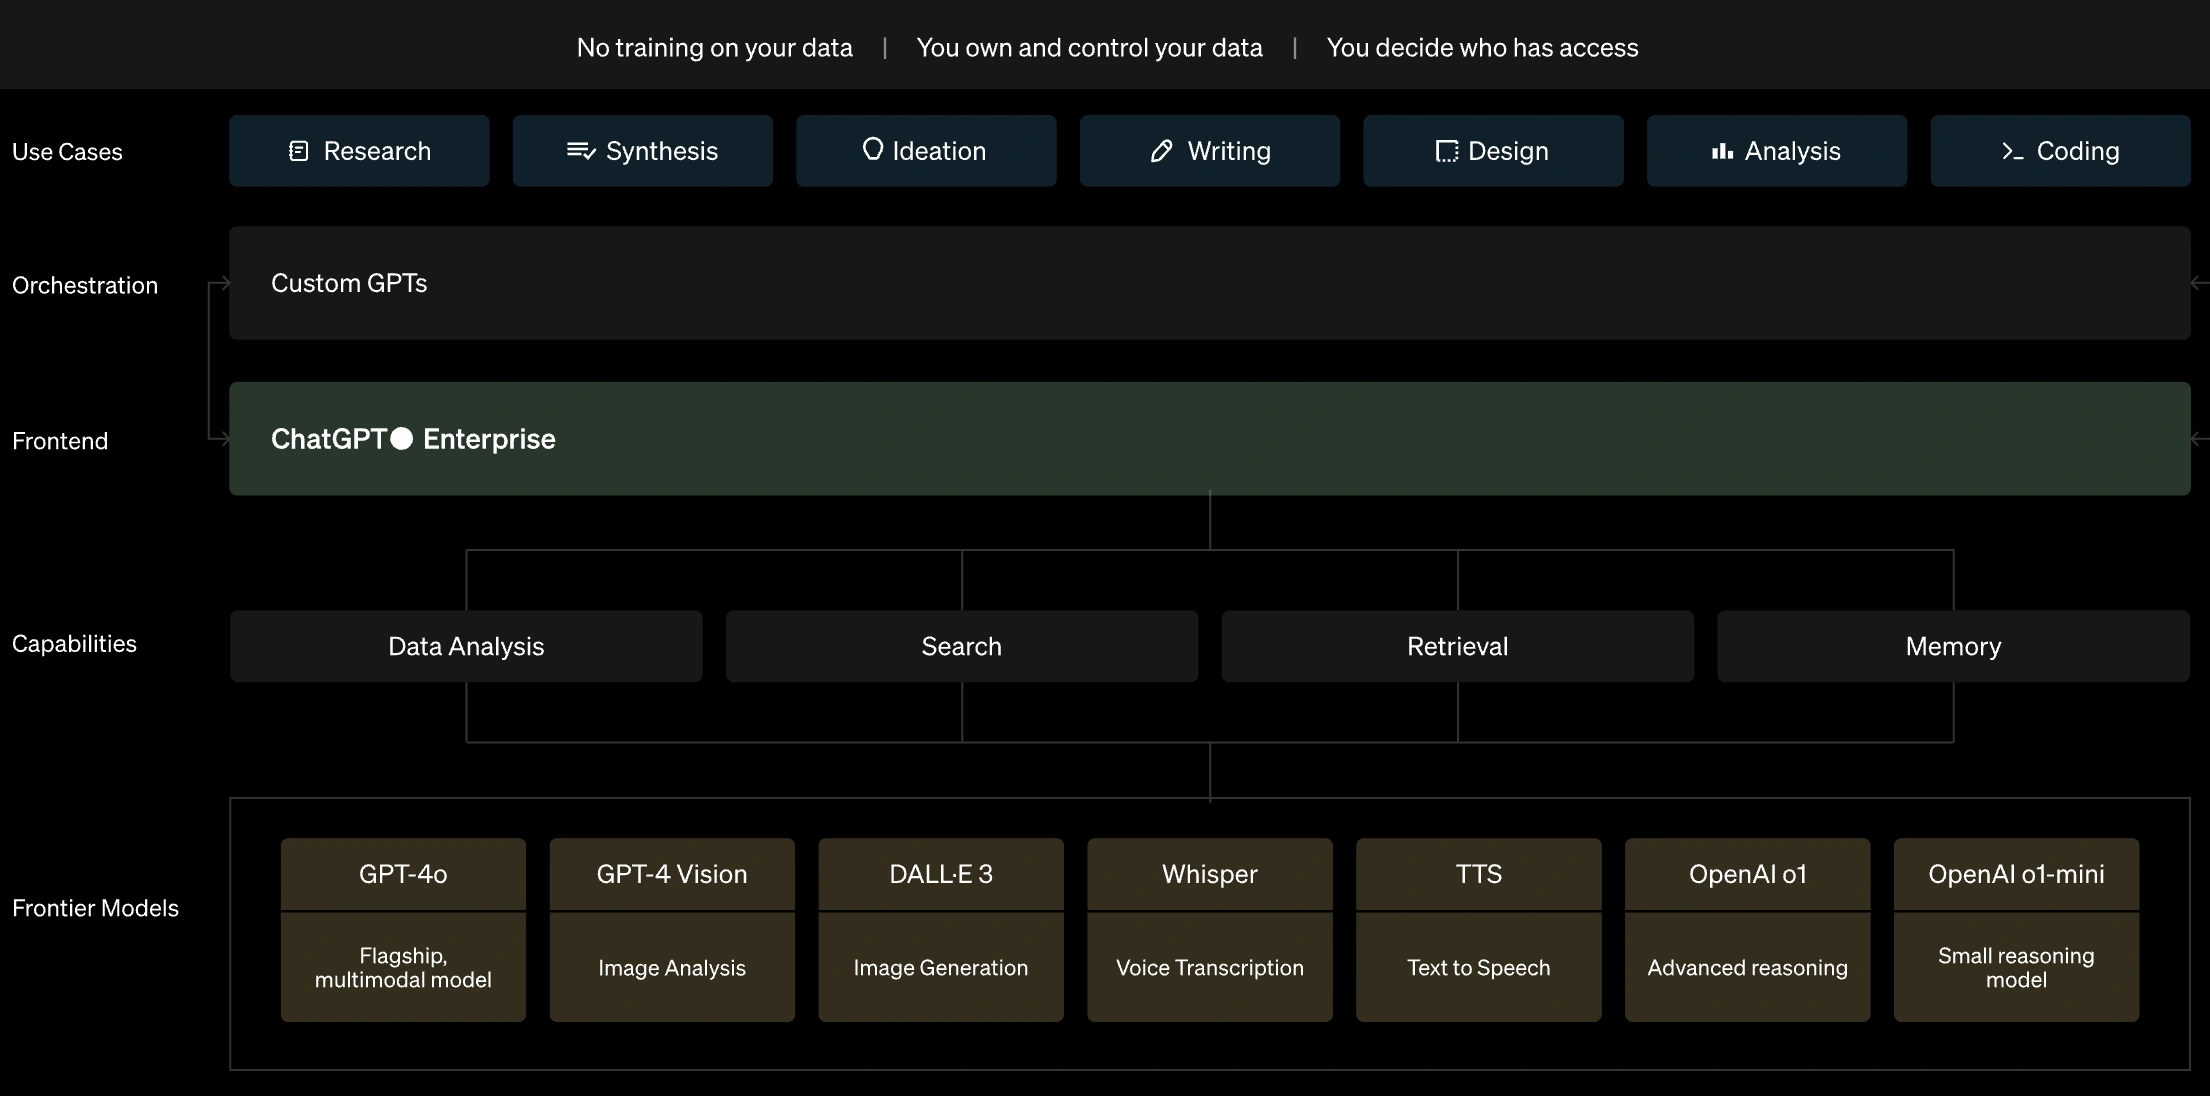Select the Design use case card

[1493, 151]
